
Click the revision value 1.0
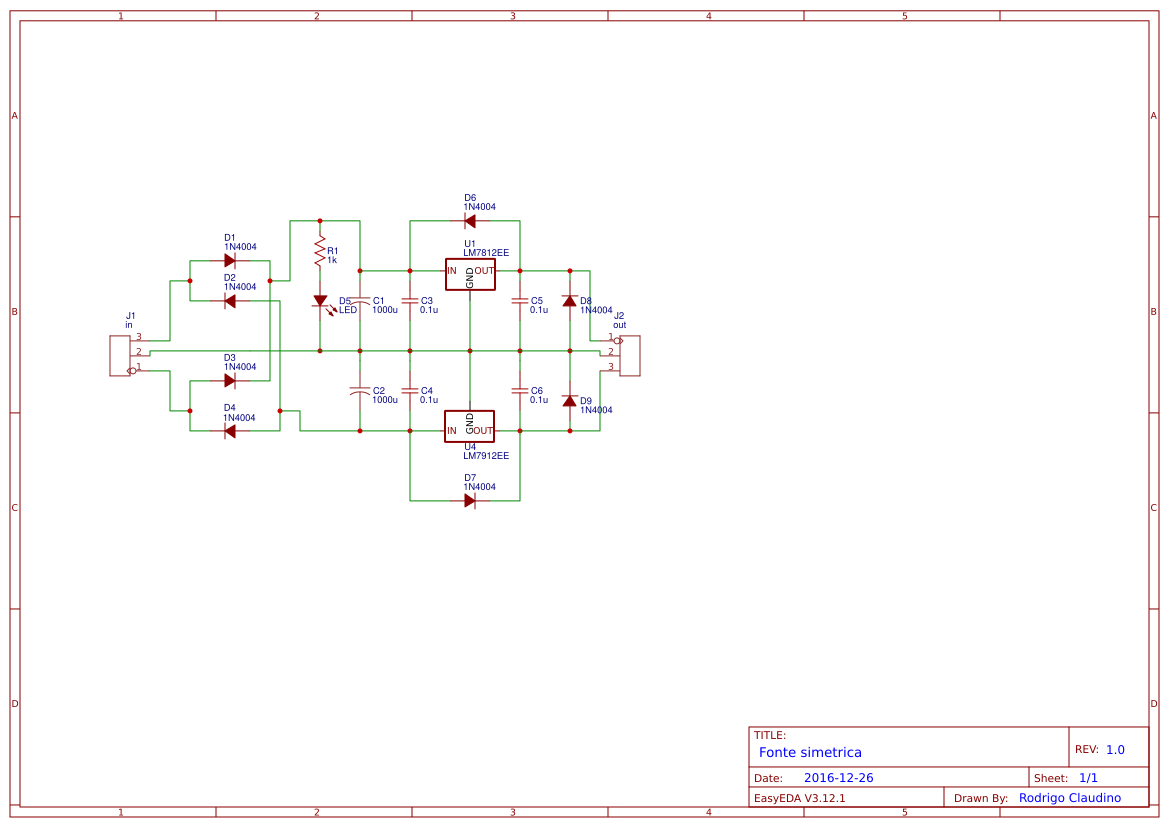click(1115, 750)
